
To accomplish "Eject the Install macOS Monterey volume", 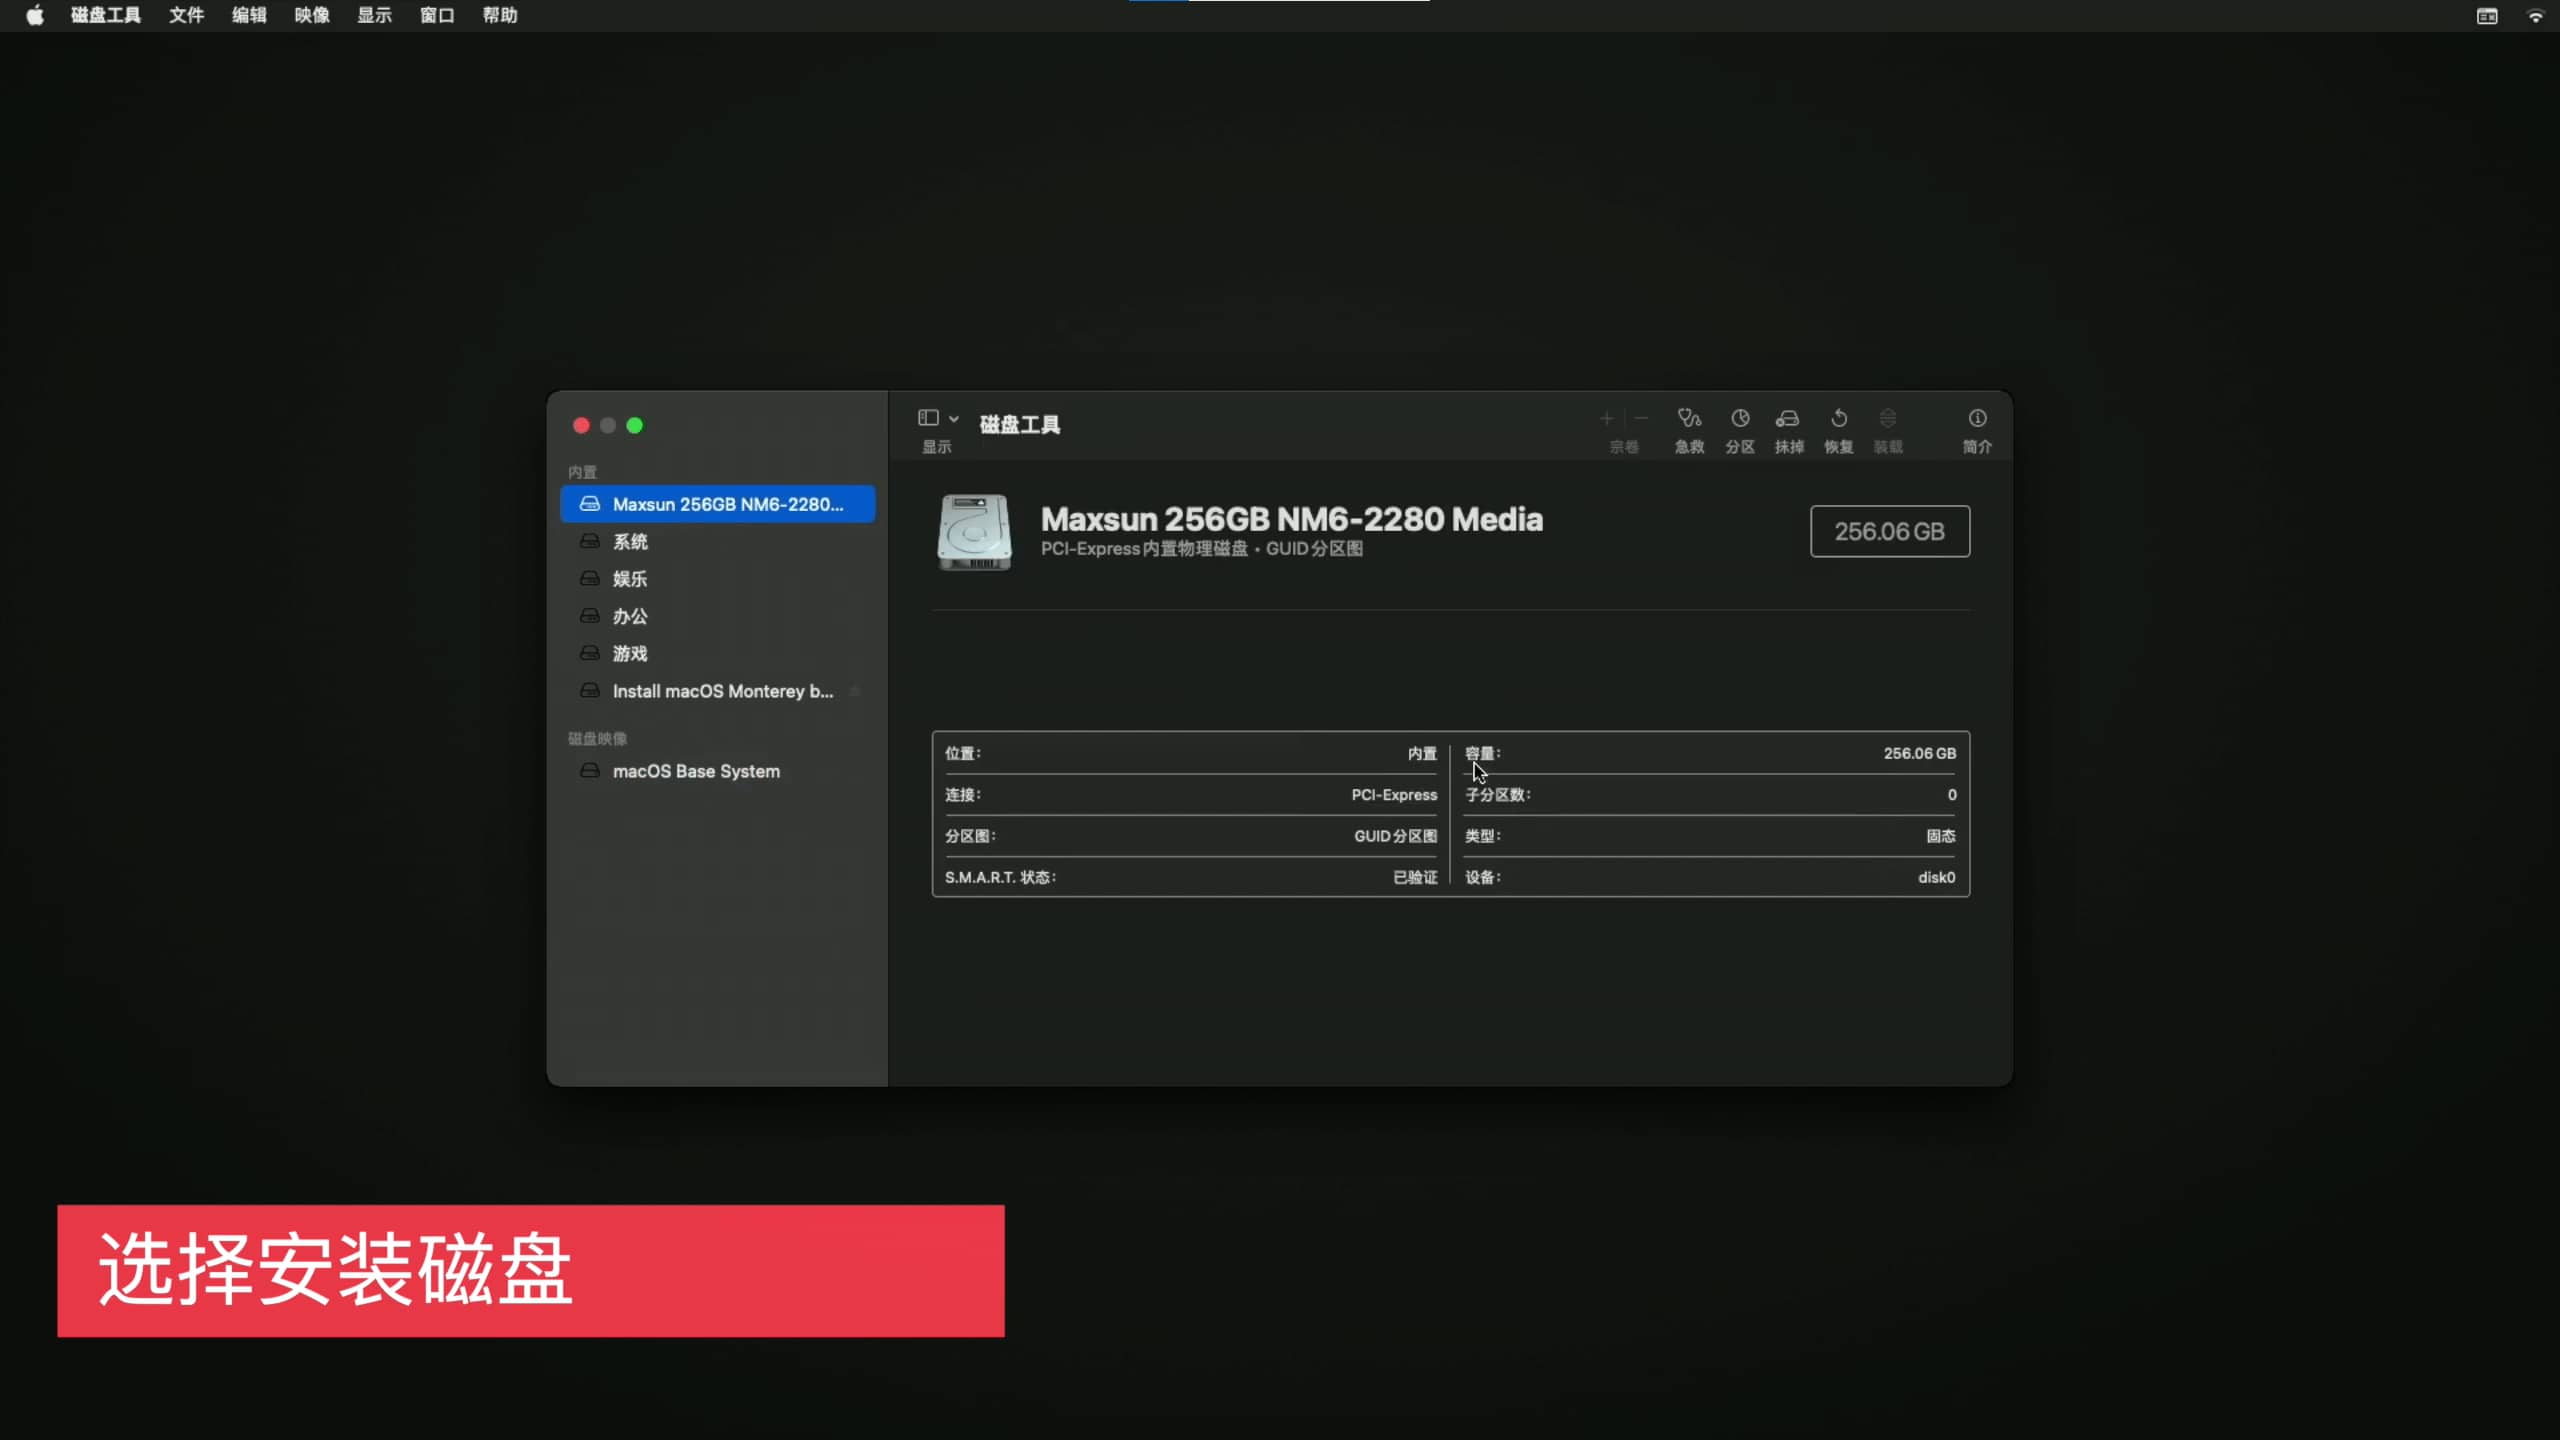I will click(x=855, y=691).
